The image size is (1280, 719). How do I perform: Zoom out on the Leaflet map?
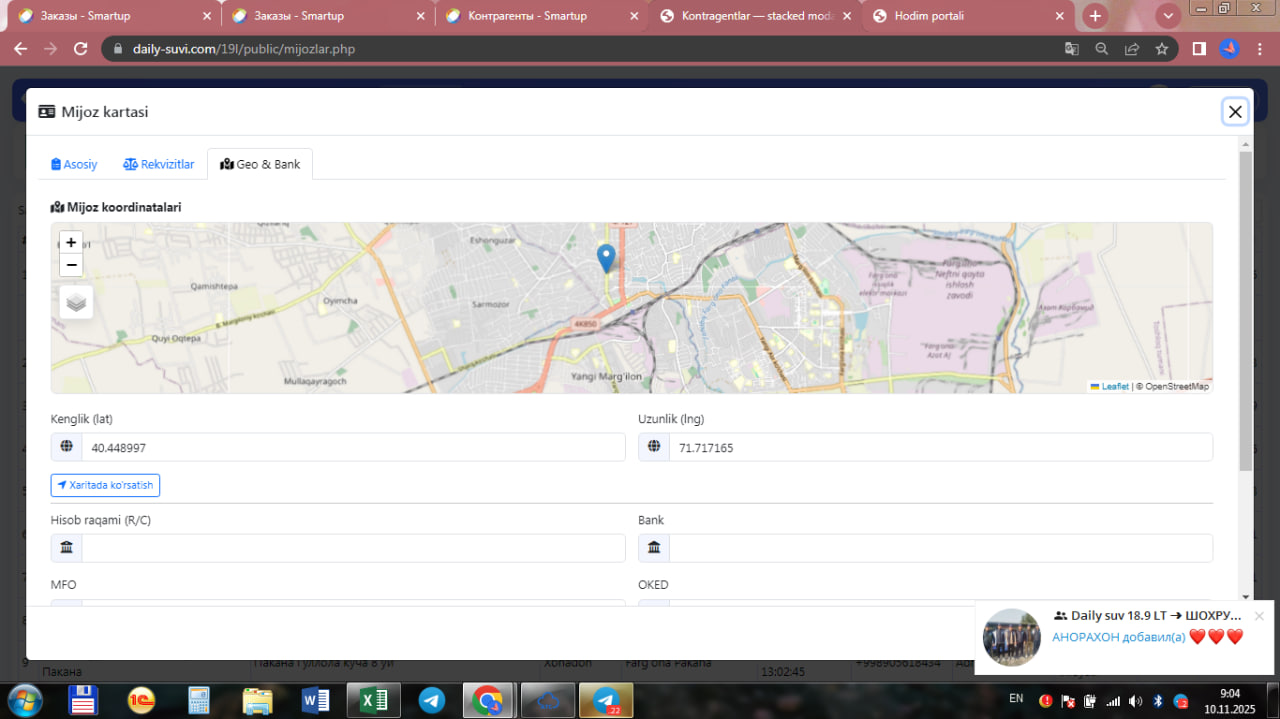pyautogui.click(x=71, y=265)
